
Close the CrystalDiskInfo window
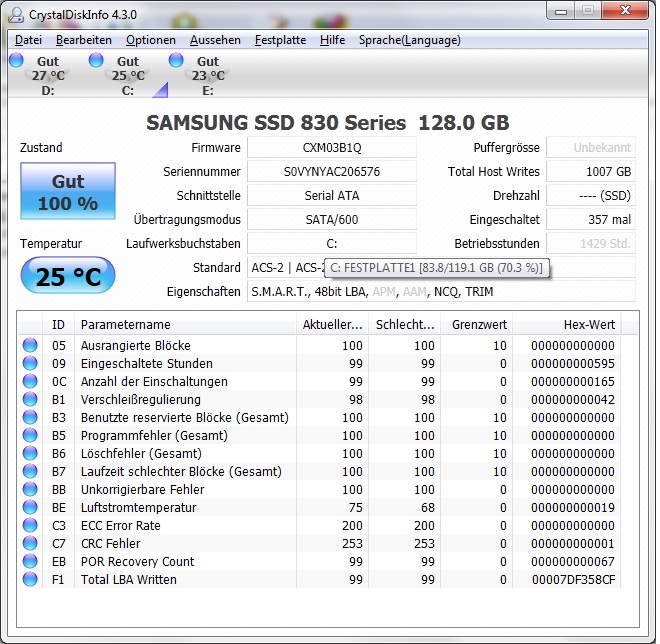625,11
